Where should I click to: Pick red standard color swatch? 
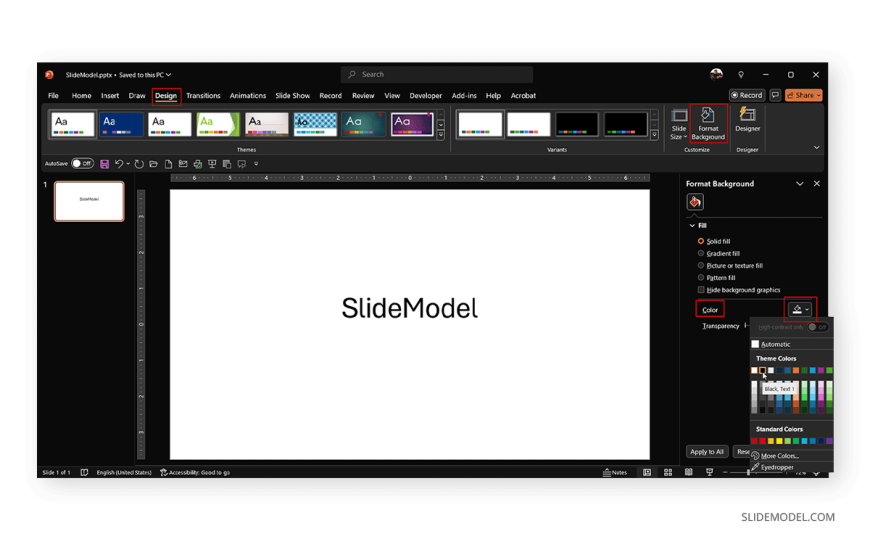762,441
